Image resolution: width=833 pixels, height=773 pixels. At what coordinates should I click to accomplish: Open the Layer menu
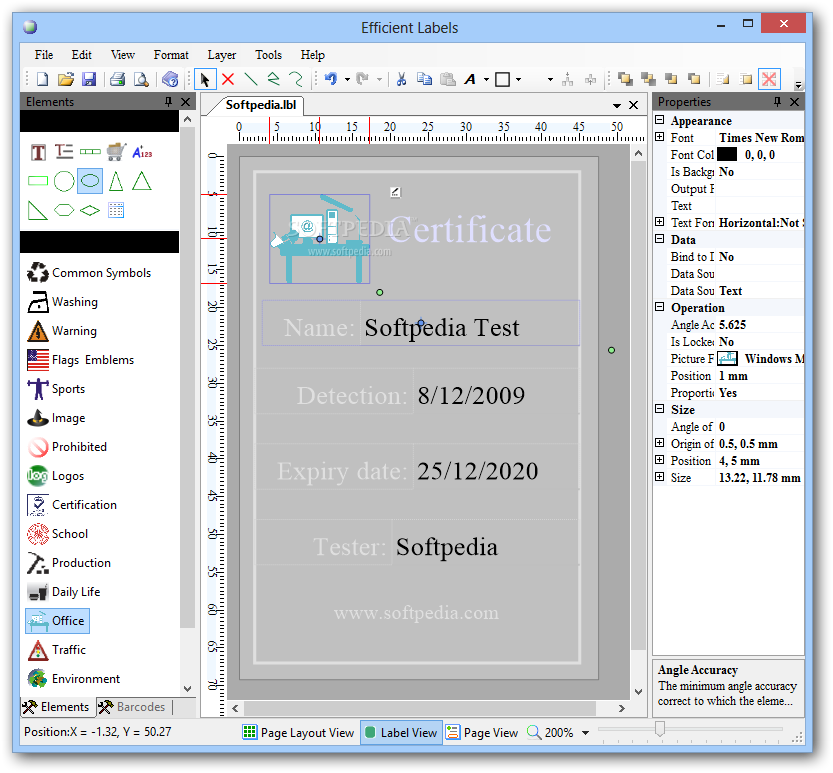pyautogui.click(x=222, y=55)
